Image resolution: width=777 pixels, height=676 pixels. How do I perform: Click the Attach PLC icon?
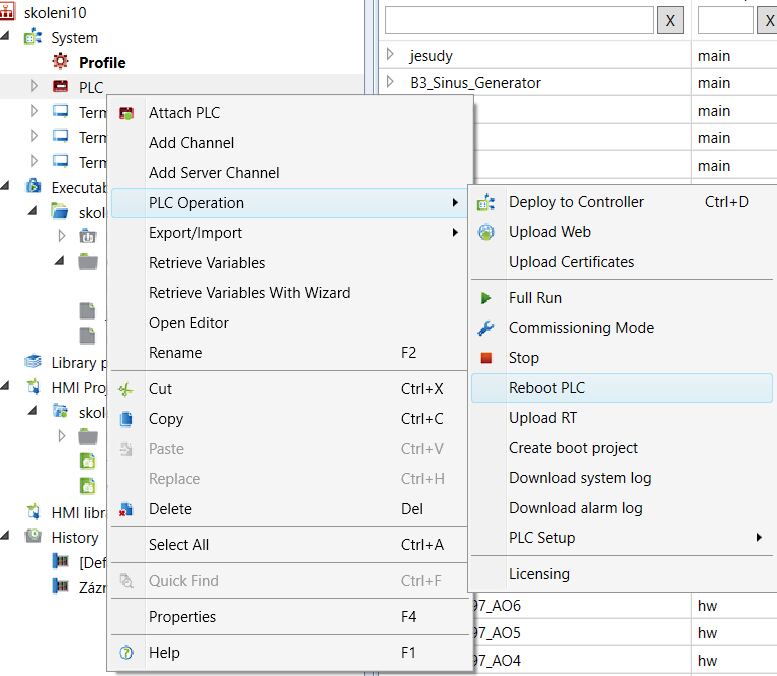point(127,113)
